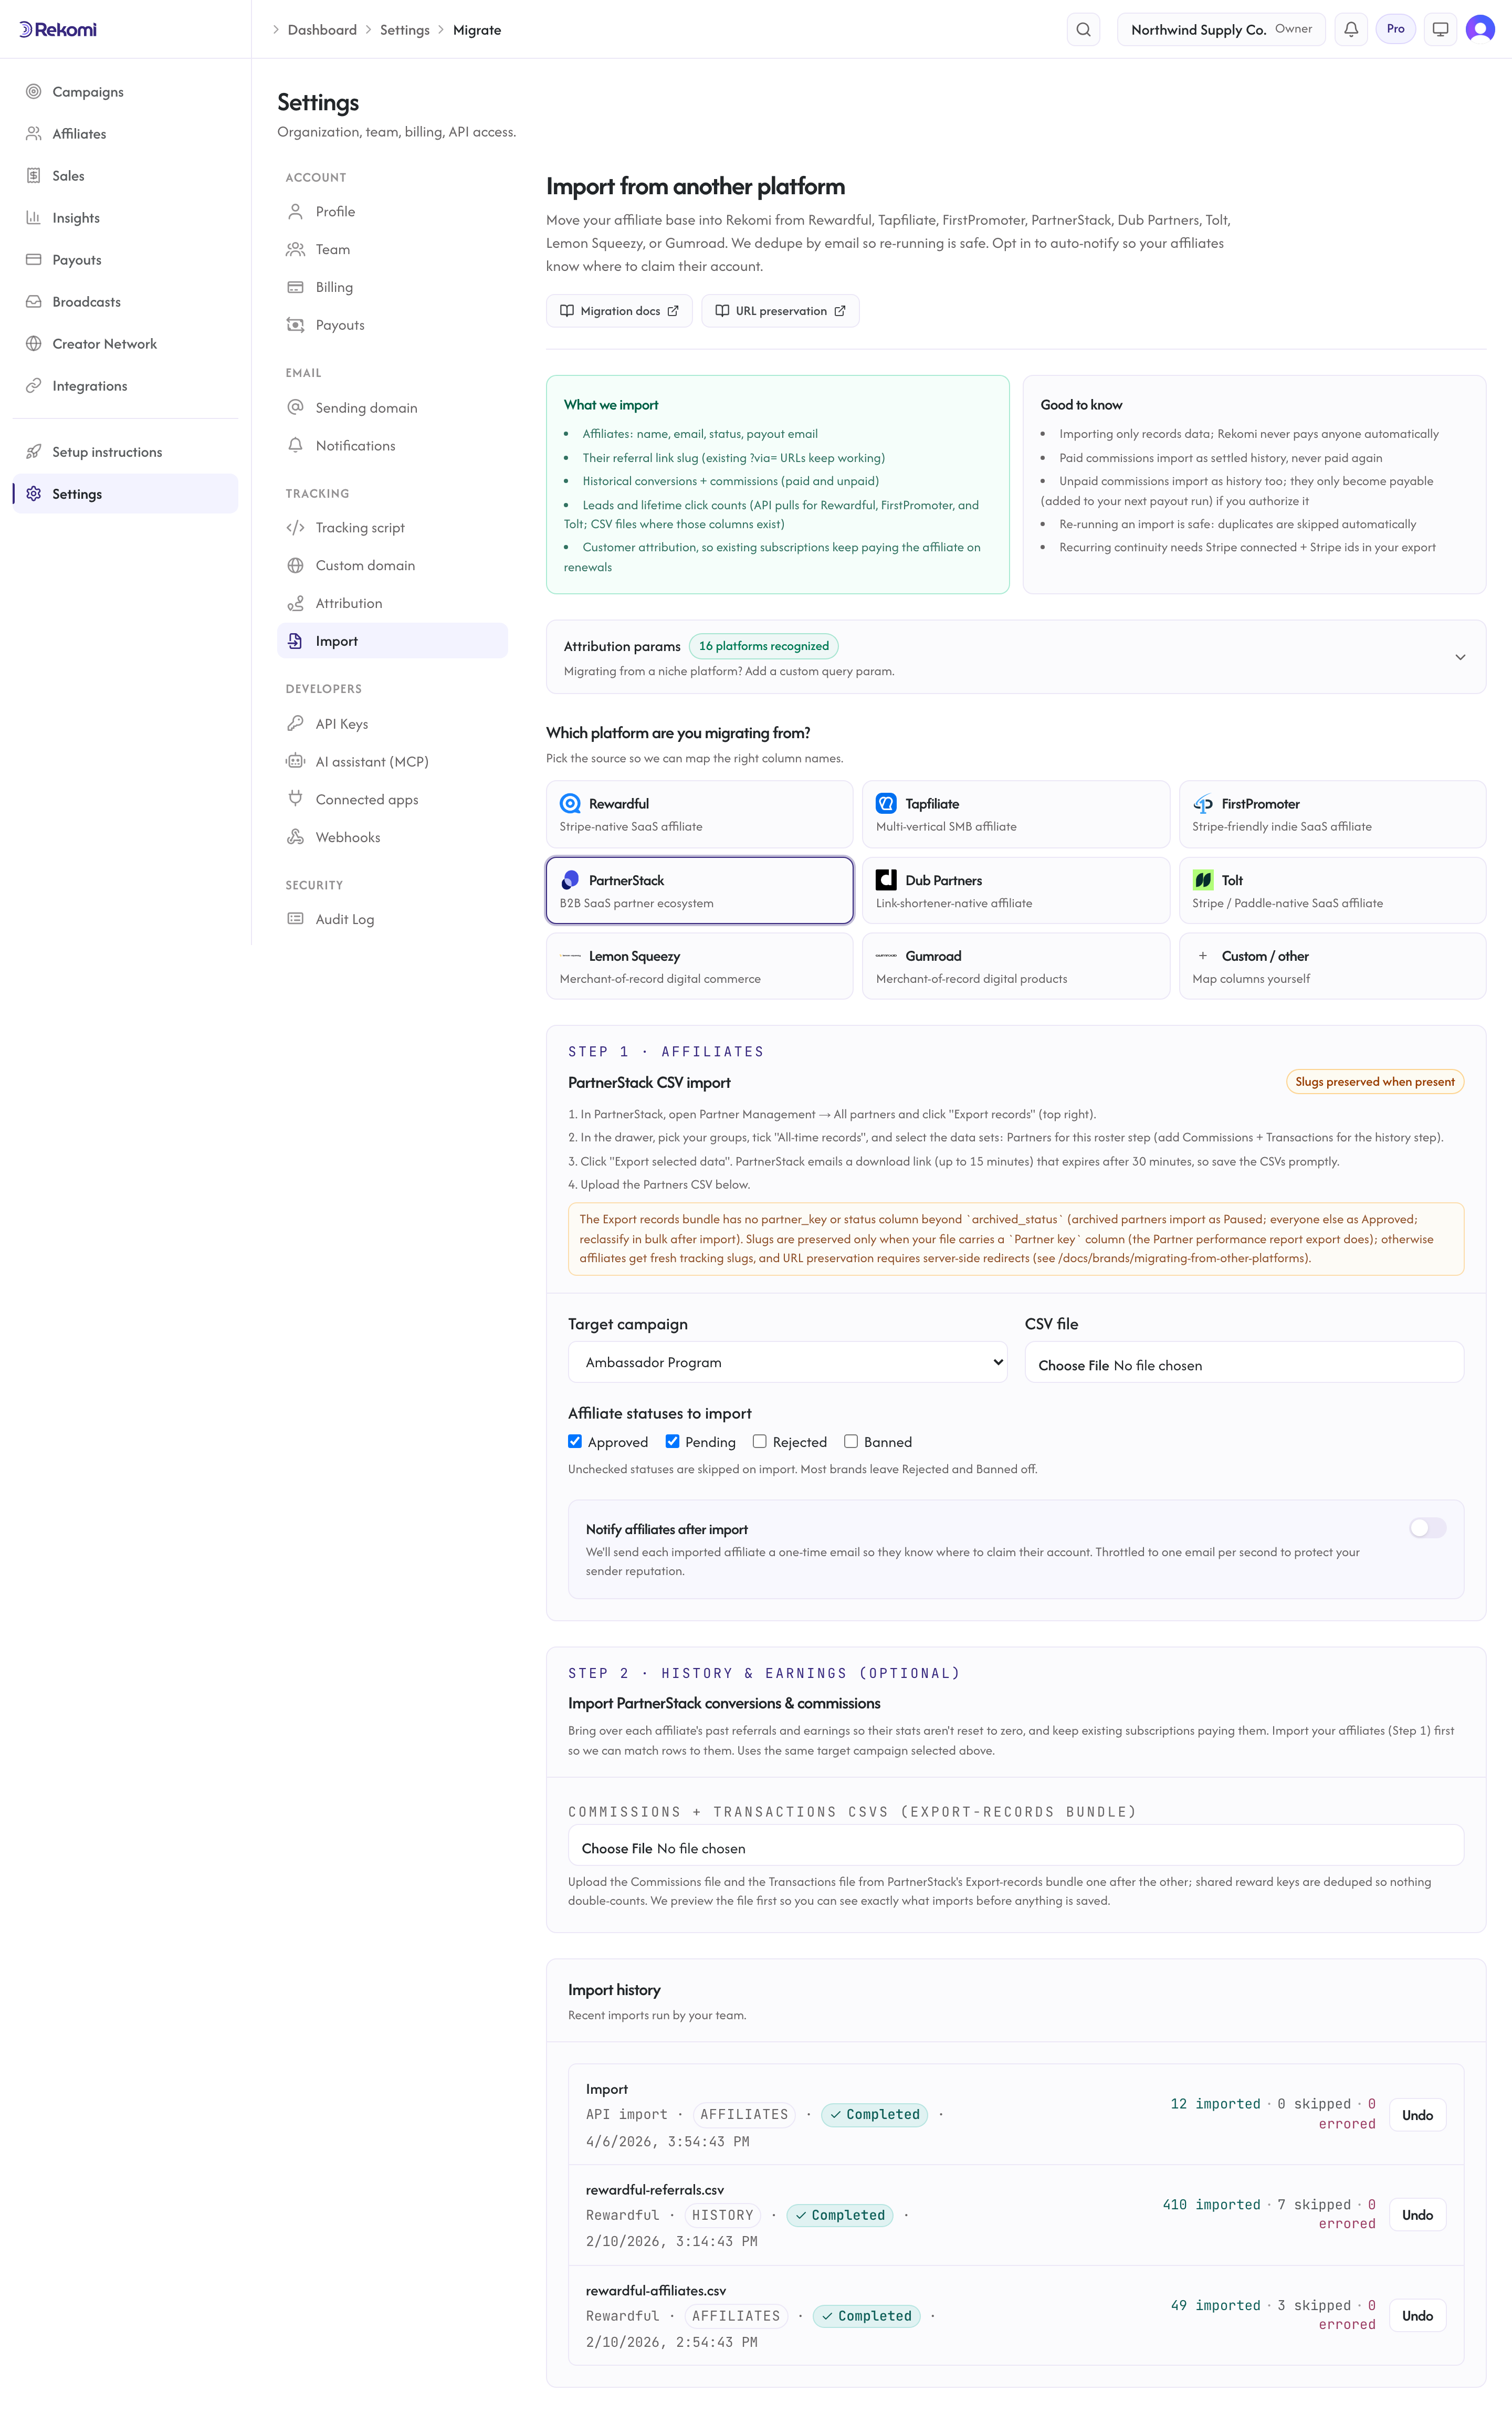Click the Pro plan badge
1512x2413 pixels.
(1395, 29)
